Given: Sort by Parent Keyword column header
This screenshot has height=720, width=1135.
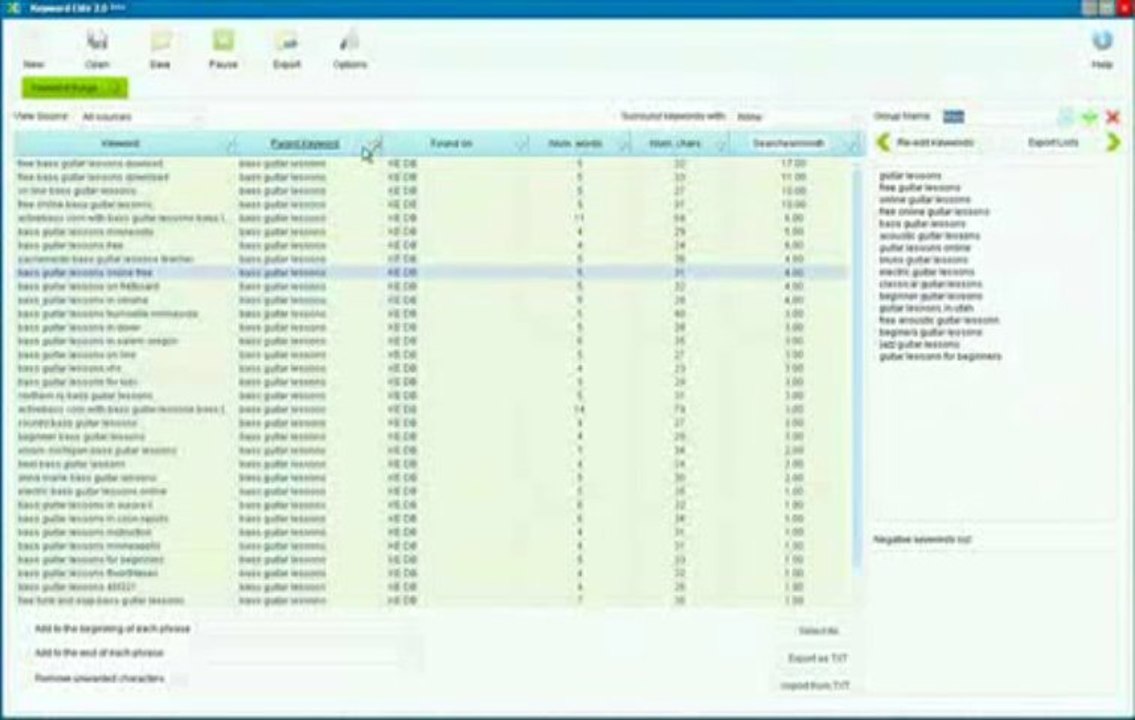Looking at the screenshot, I should (304, 143).
